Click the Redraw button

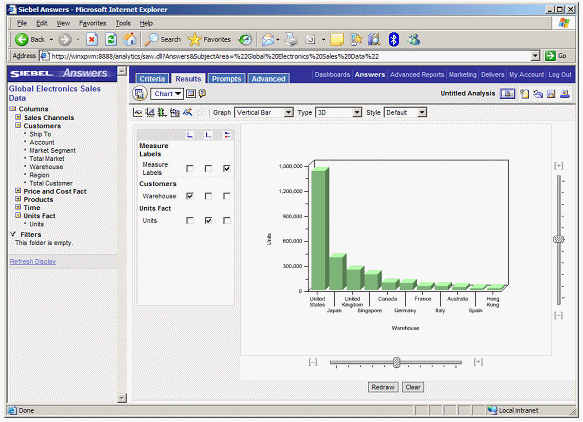383,387
